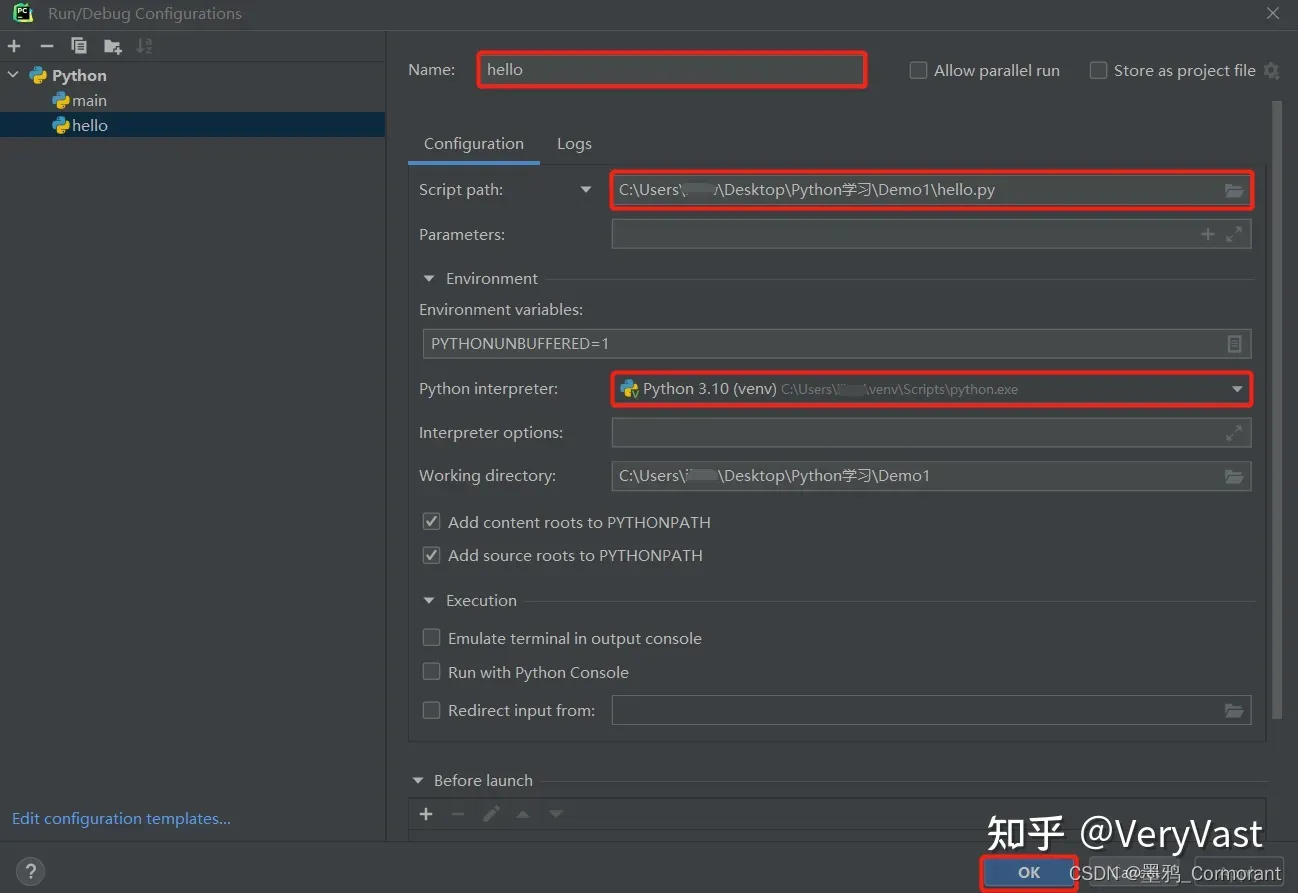Edit environment variables list icon
The height and width of the screenshot is (893, 1298).
[1234, 344]
